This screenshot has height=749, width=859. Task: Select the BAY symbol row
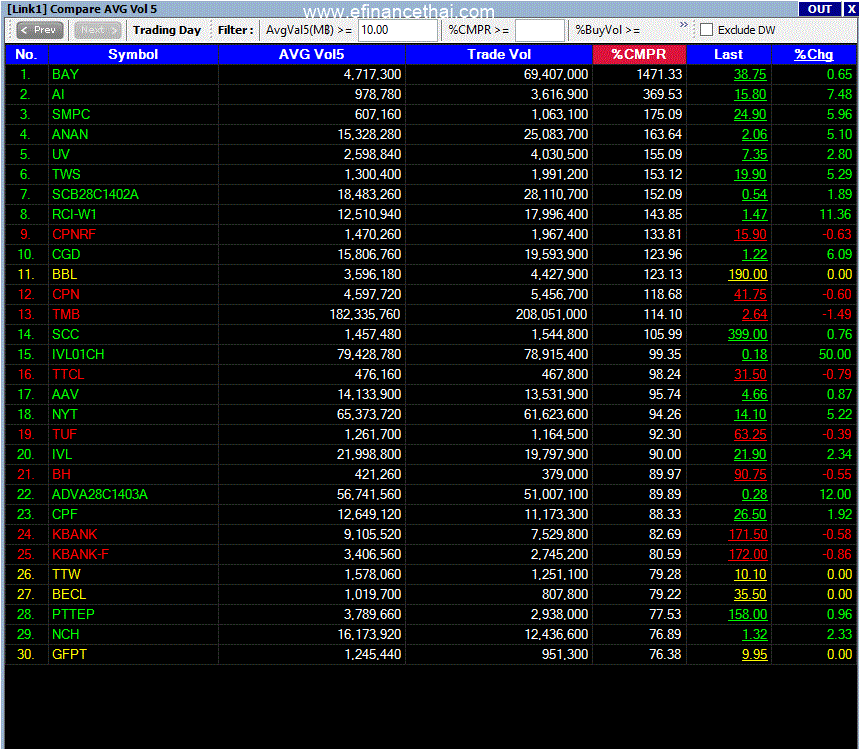(x=430, y=75)
